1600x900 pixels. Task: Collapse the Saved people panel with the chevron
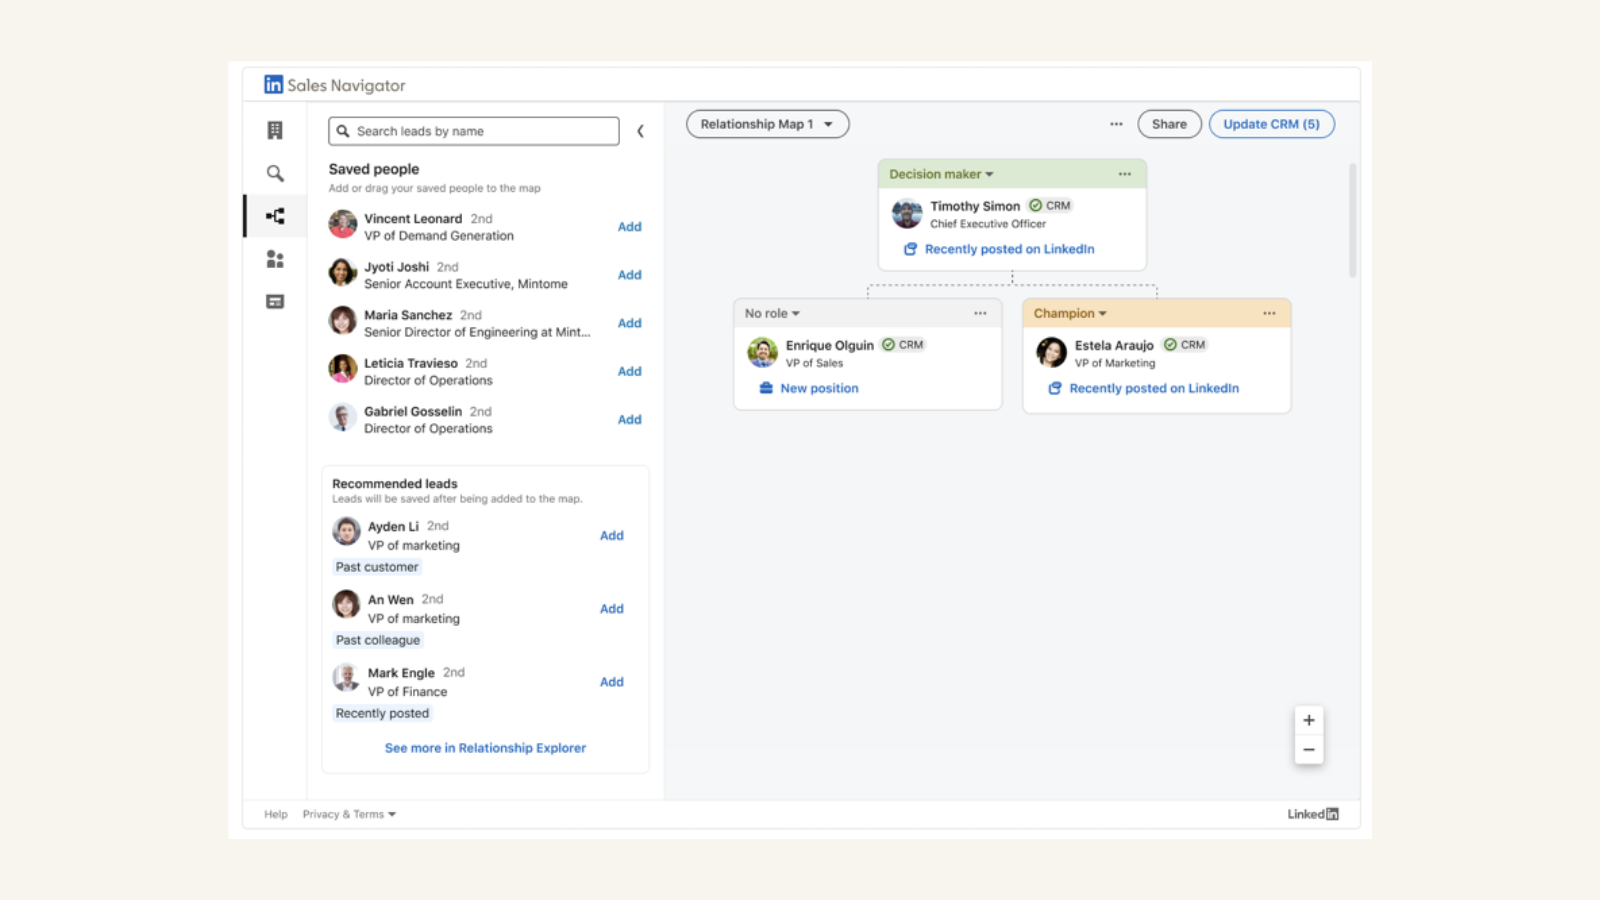click(x=641, y=130)
